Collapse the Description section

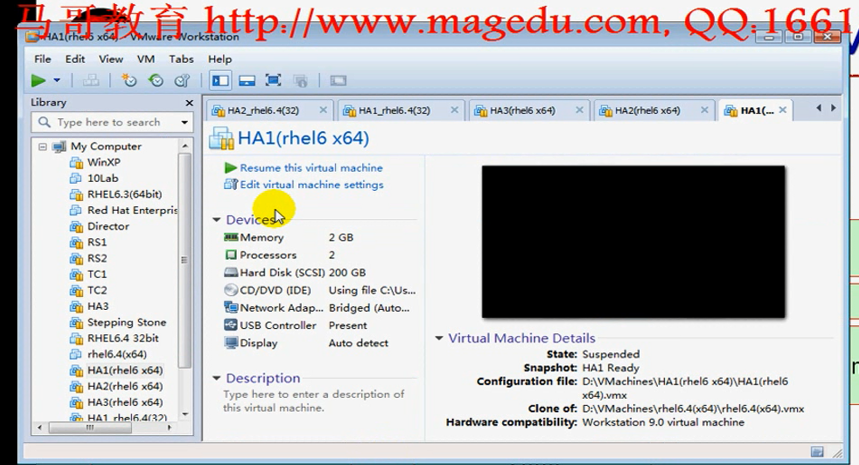[216, 378]
